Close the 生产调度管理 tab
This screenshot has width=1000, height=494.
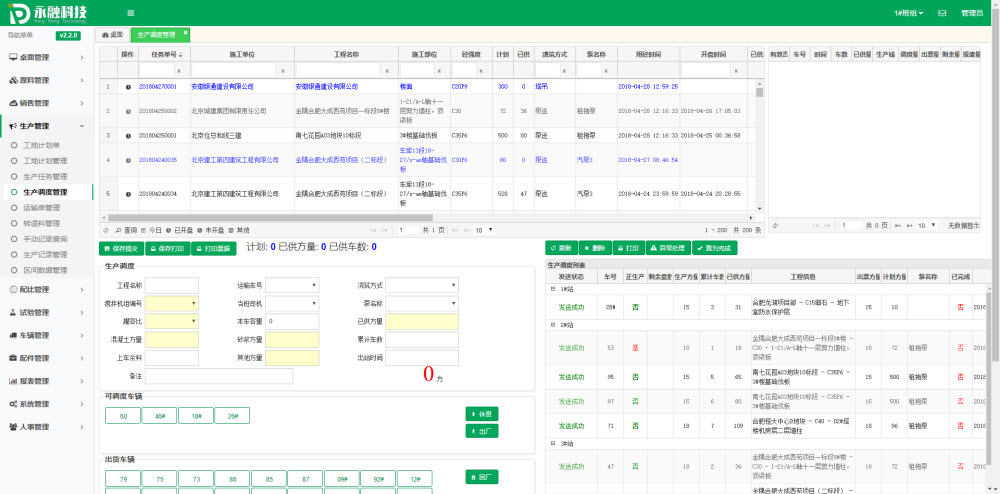tap(186, 34)
